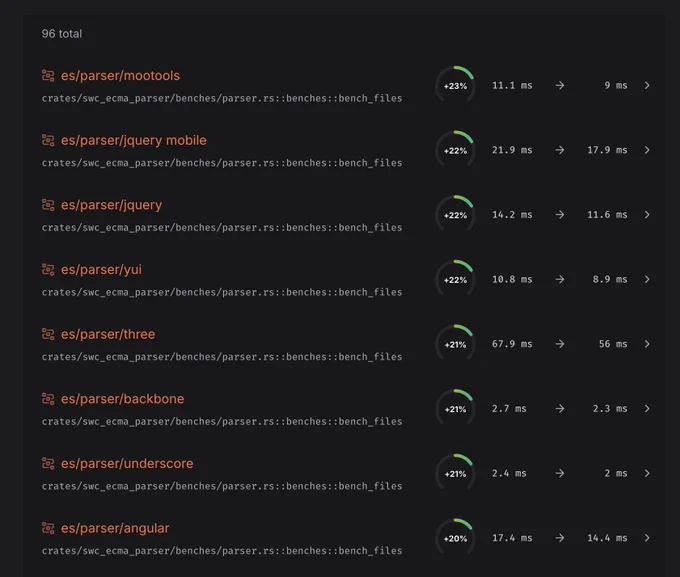The width and height of the screenshot is (680, 577).
Task: Open the es/parser/backbone benchmark link
Action: (x=122, y=399)
